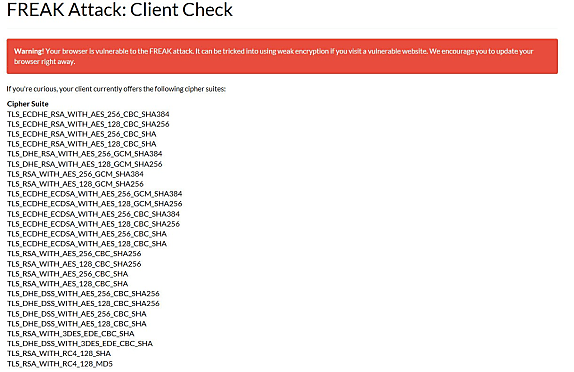Image resolution: width=574 pixels, height=372 pixels.
Task: Select the TLS_DHE_DSS_WITH_AES_128_CBC_SHA entry
Action: pos(77,324)
